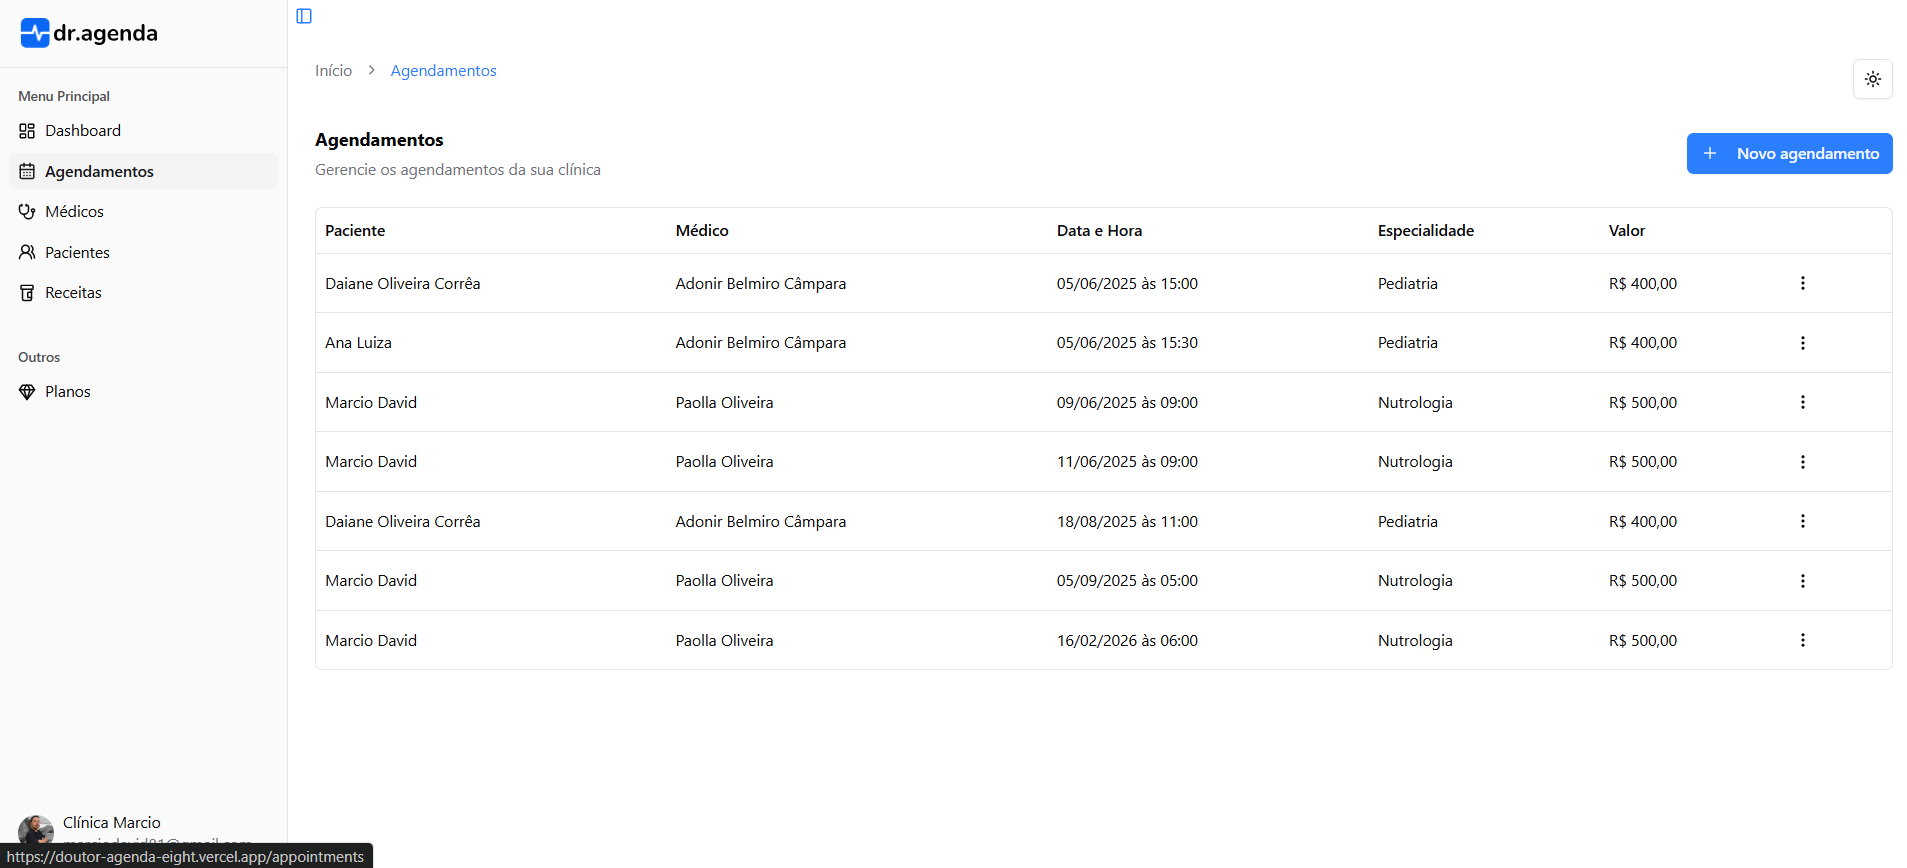Viewport: 1907px width, 868px height.
Task: Open three-dot menu for 11/06/2025 appointment
Action: point(1802,462)
